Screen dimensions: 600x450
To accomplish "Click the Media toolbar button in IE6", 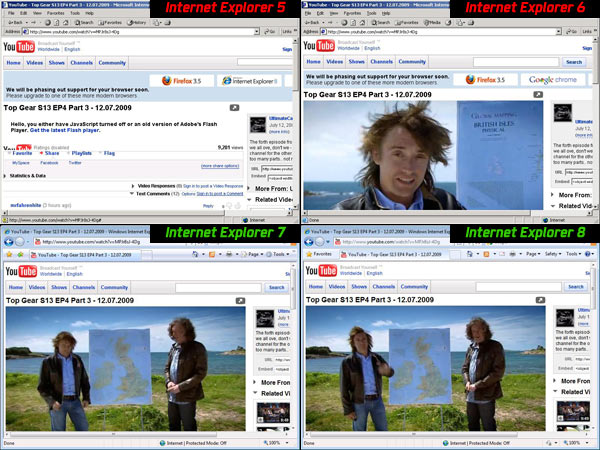I will pyautogui.click(x=434, y=21).
